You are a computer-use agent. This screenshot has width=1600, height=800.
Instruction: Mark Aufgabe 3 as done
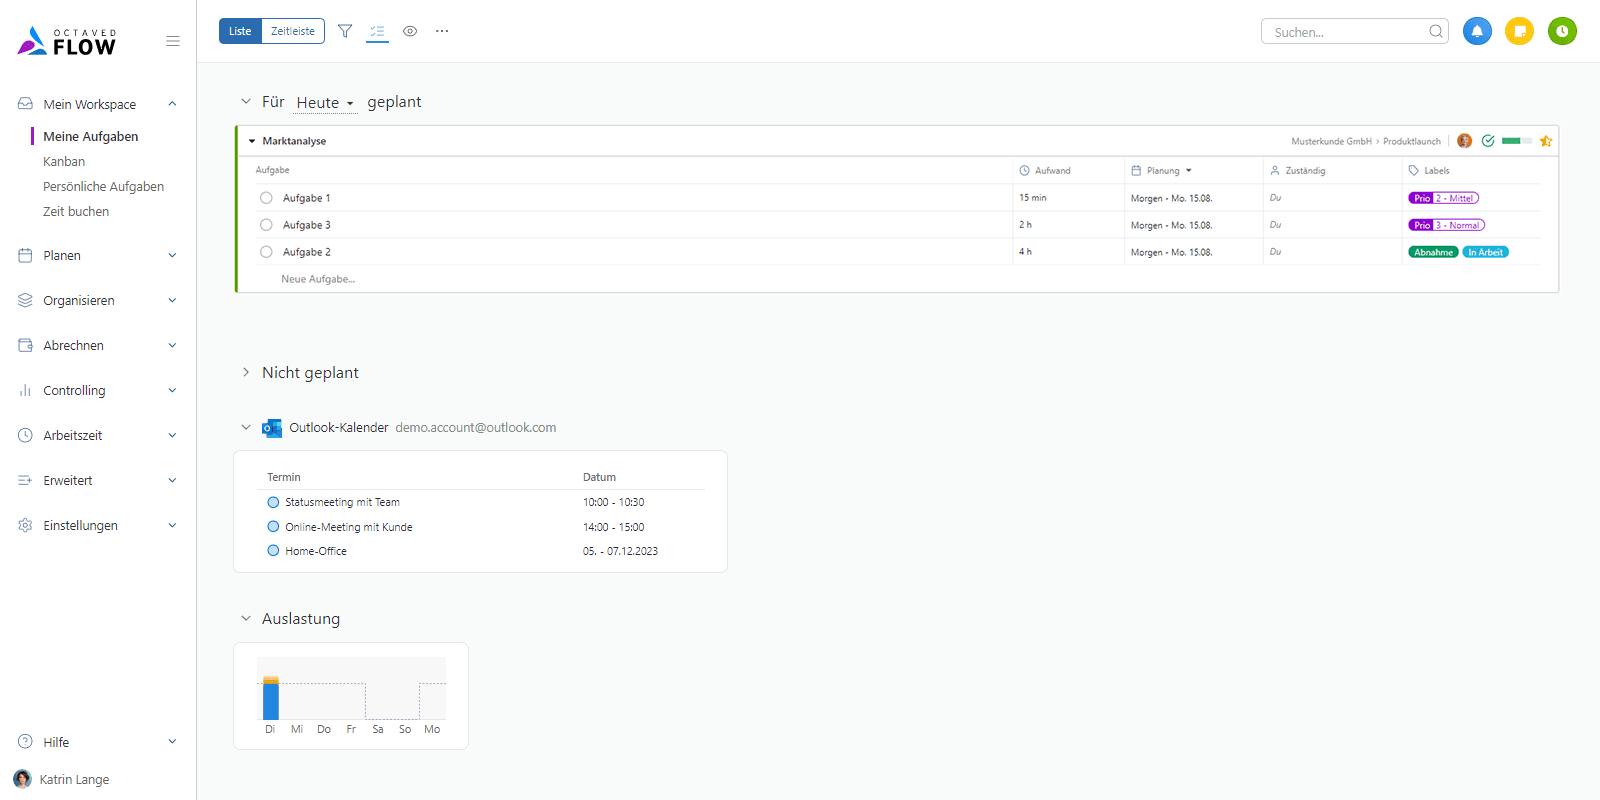[x=266, y=225]
